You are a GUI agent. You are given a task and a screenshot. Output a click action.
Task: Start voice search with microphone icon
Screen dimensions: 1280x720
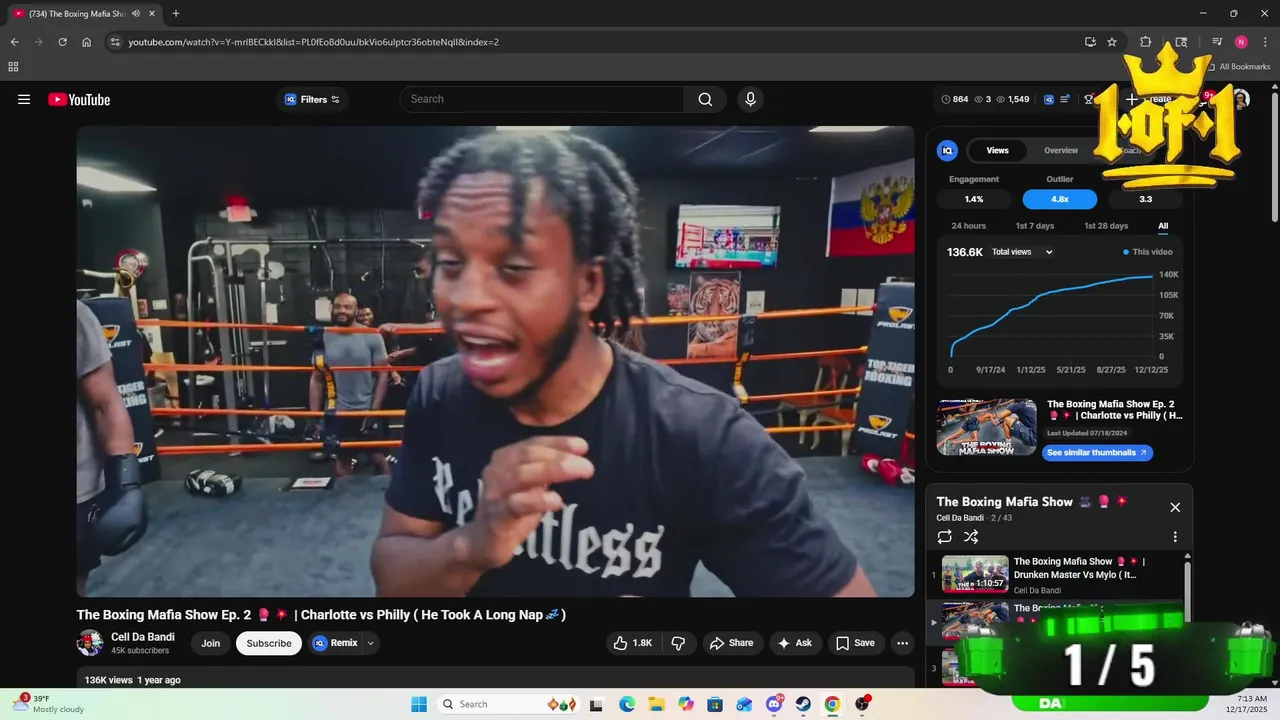pyautogui.click(x=750, y=99)
